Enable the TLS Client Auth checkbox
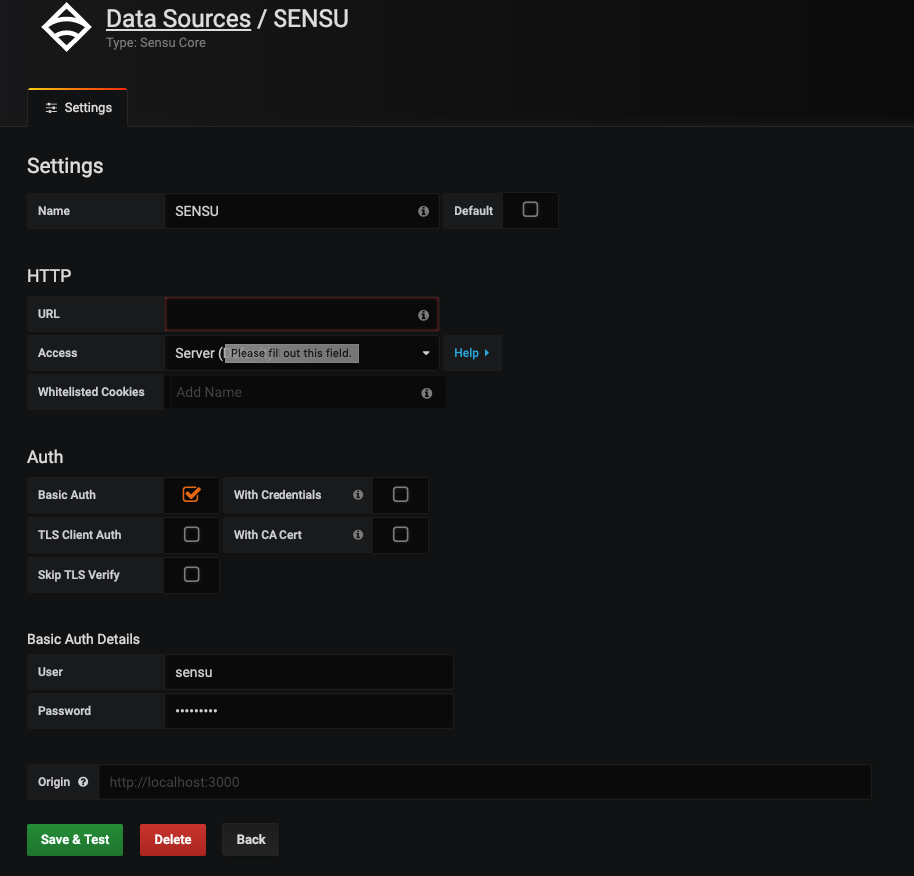The height and width of the screenshot is (876, 914). pyautogui.click(x=191, y=534)
